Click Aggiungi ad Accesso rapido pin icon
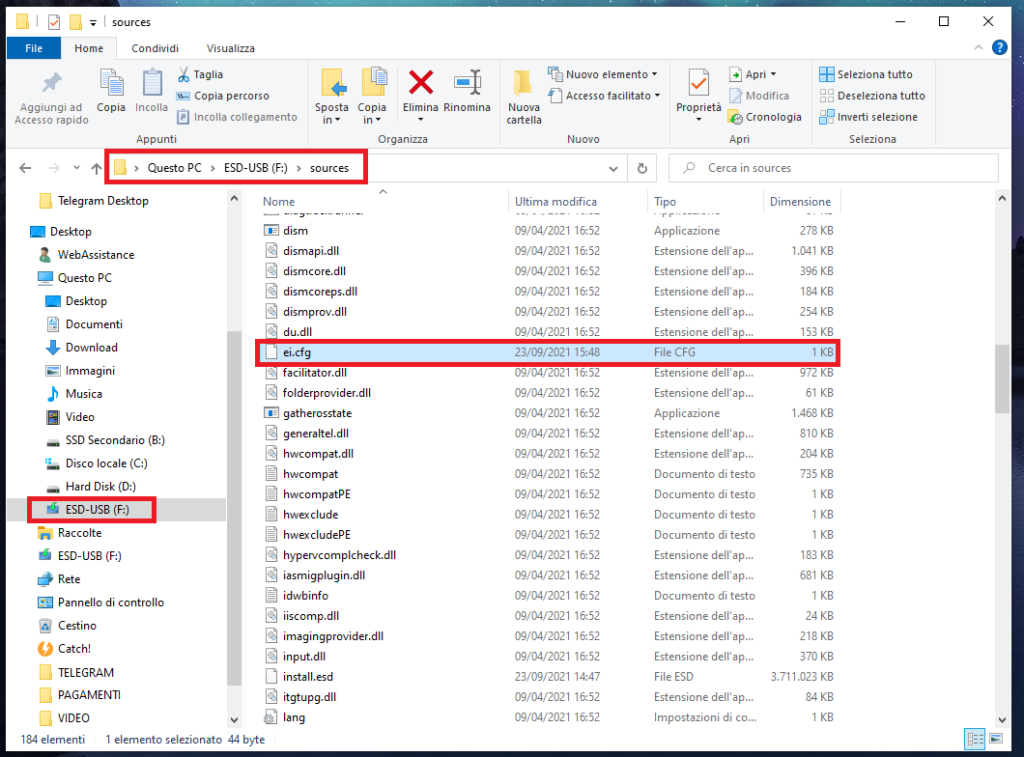Viewport: 1024px width, 757px height. [x=51, y=83]
